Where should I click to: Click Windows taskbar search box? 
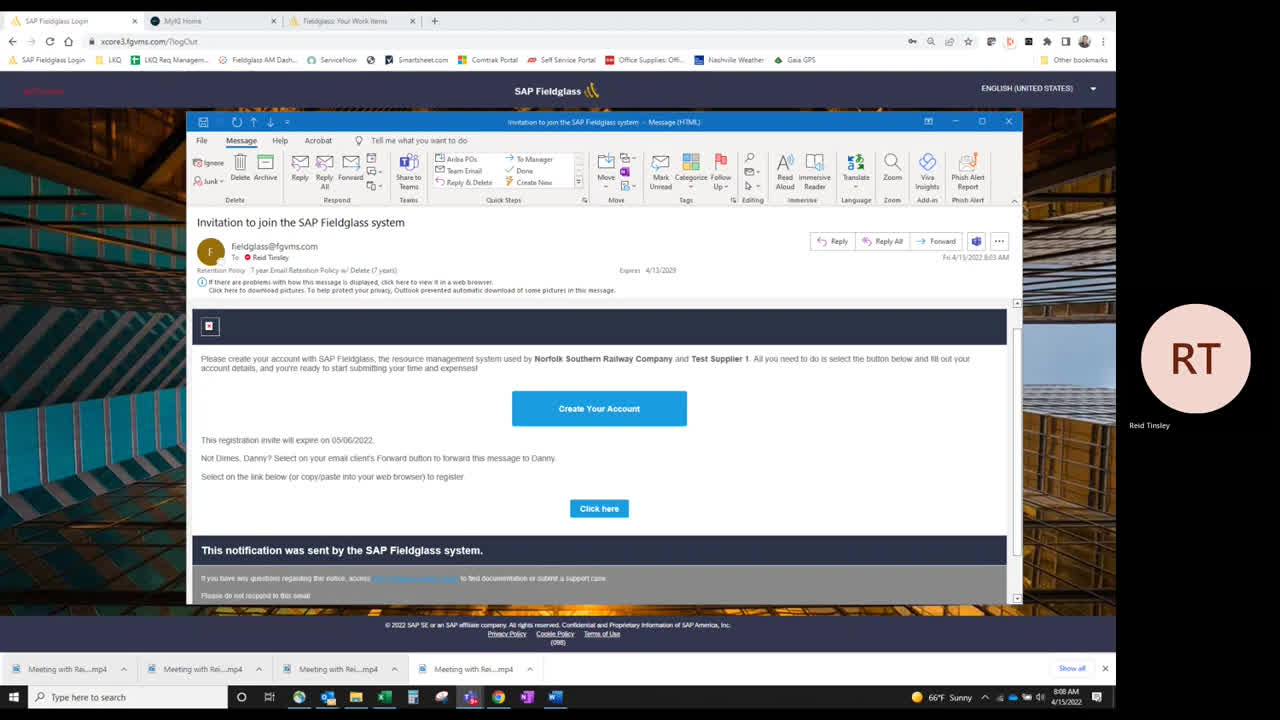tap(128, 697)
